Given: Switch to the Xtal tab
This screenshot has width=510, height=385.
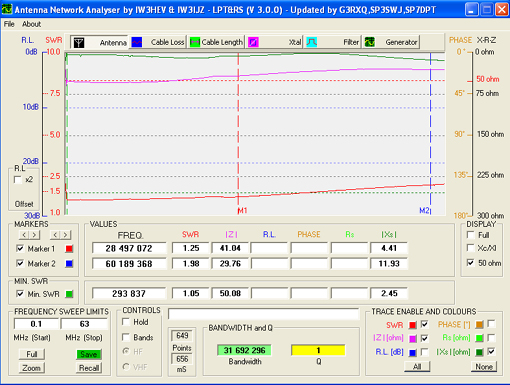Looking at the screenshot, I should (x=274, y=42).
